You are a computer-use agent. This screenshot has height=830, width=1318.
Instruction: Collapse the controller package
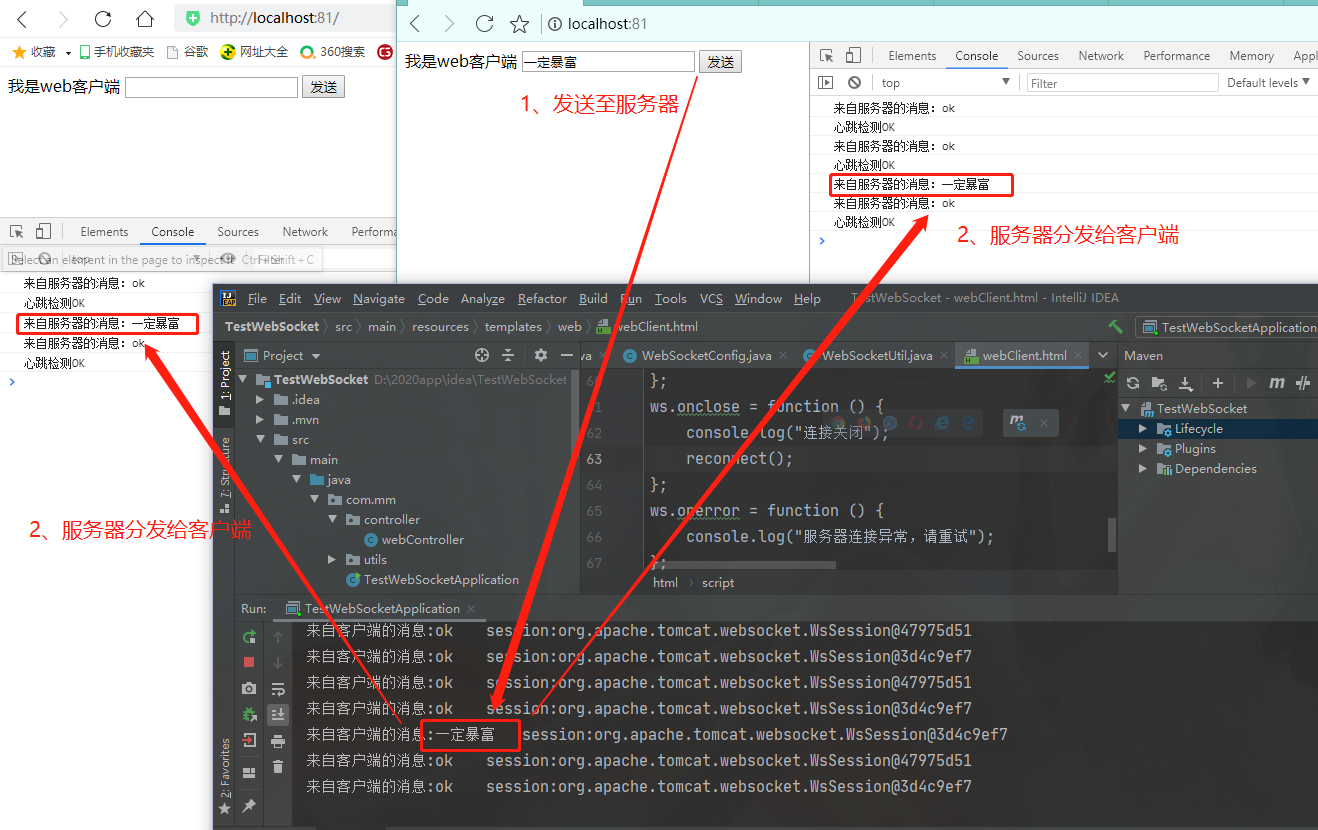[x=333, y=520]
